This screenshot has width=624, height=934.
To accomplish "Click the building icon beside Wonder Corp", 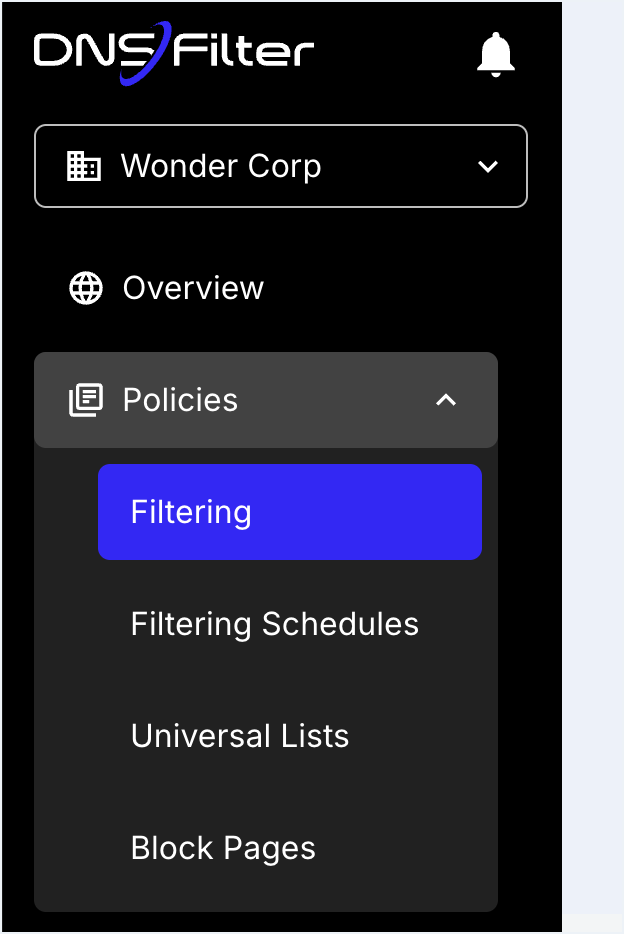I will [84, 166].
